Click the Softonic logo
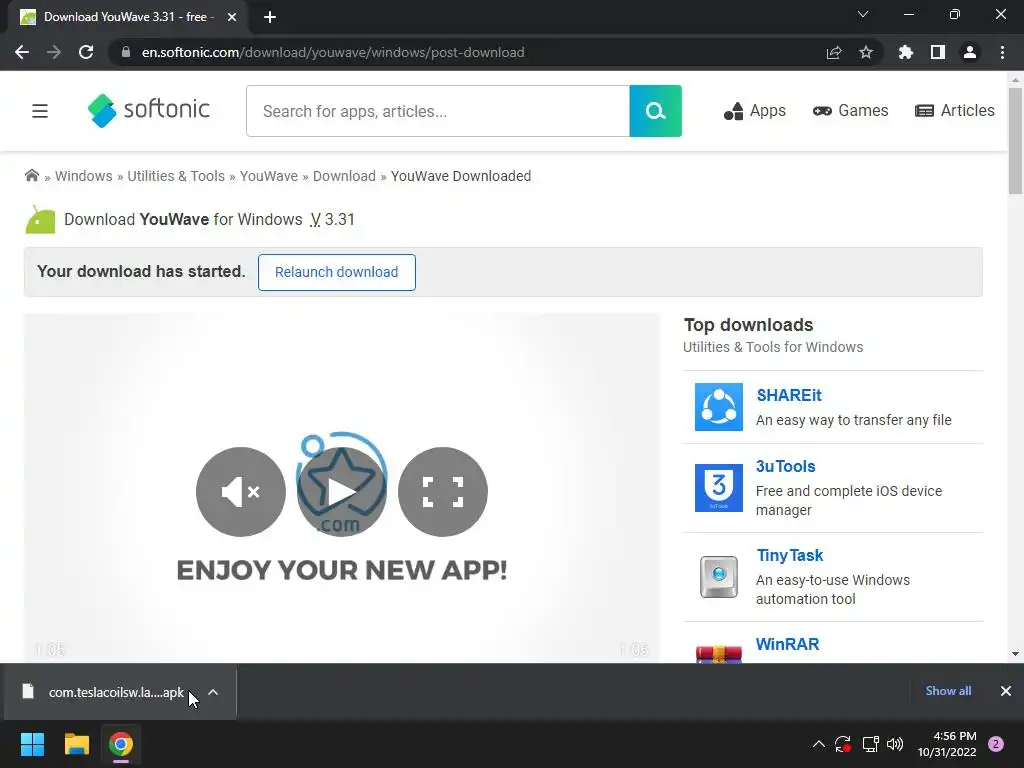This screenshot has height=768, width=1024. click(x=149, y=110)
